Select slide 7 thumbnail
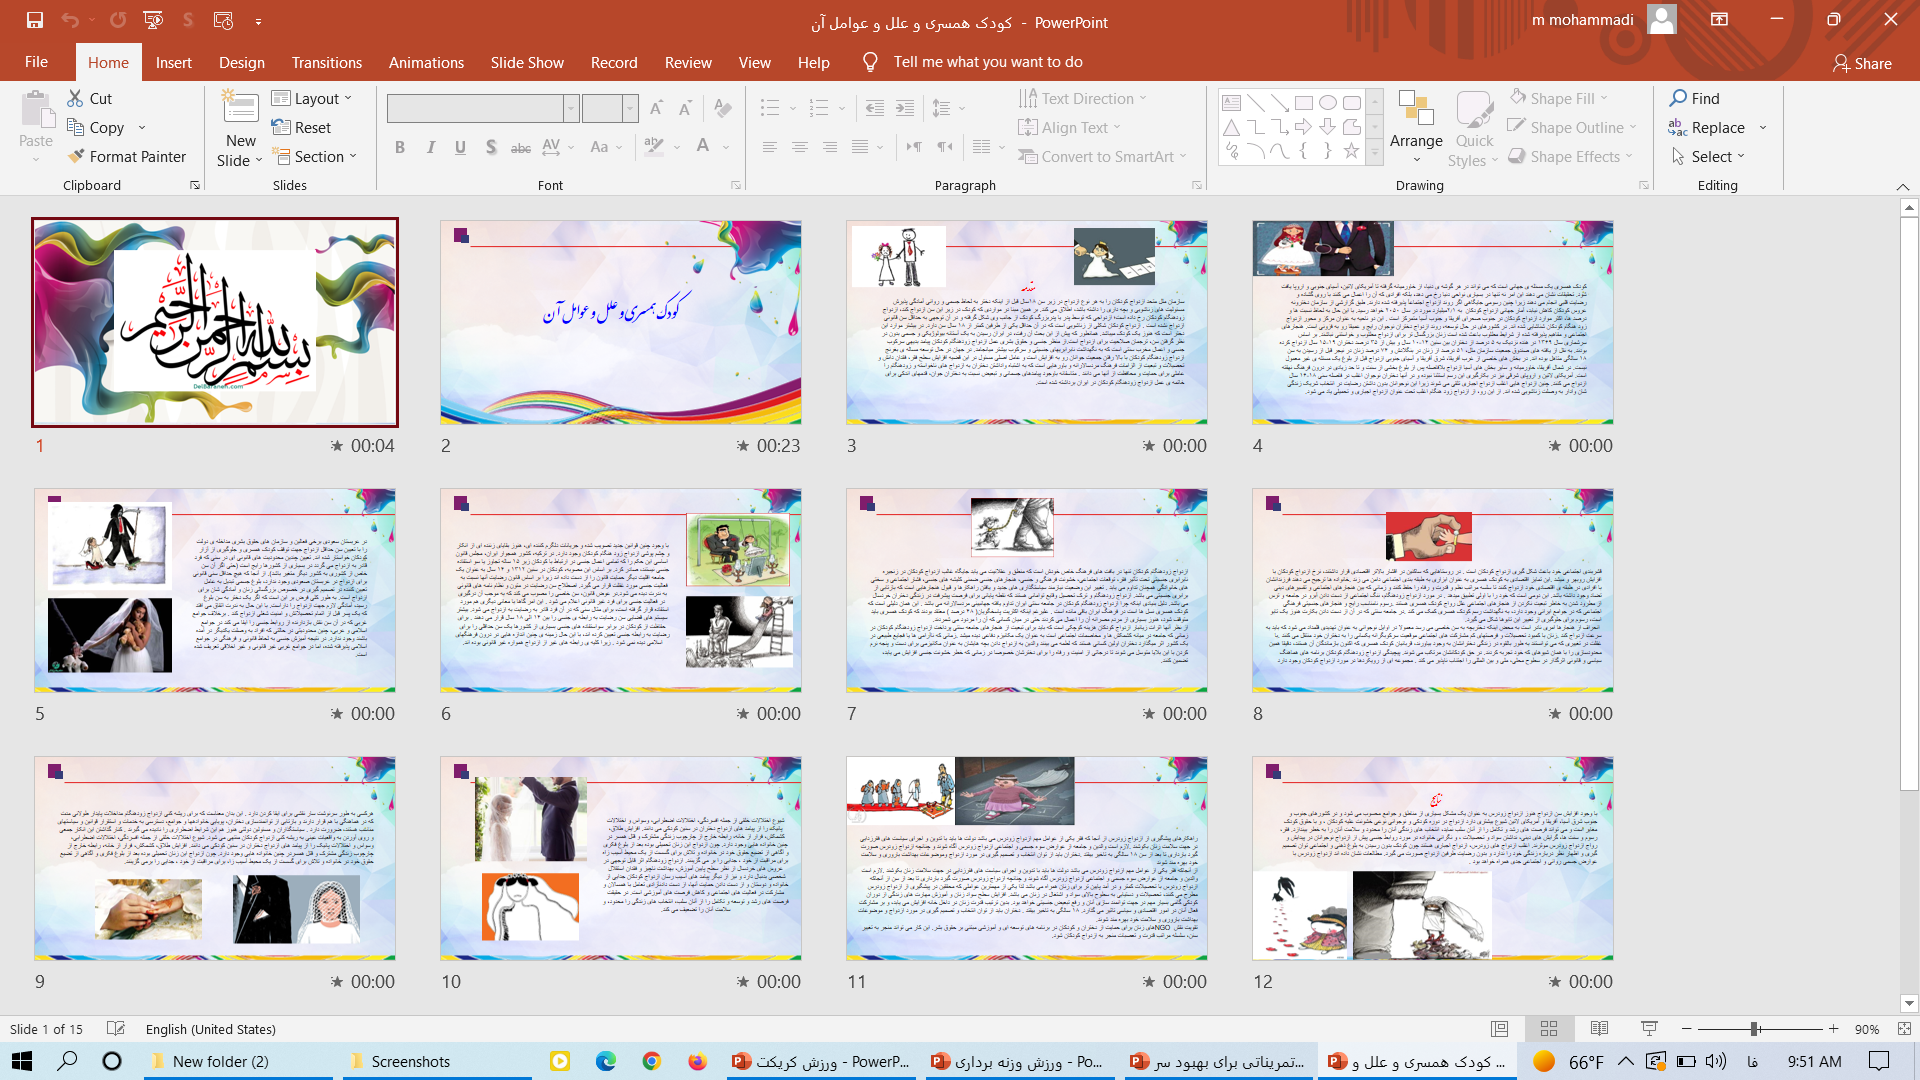 [1026, 590]
